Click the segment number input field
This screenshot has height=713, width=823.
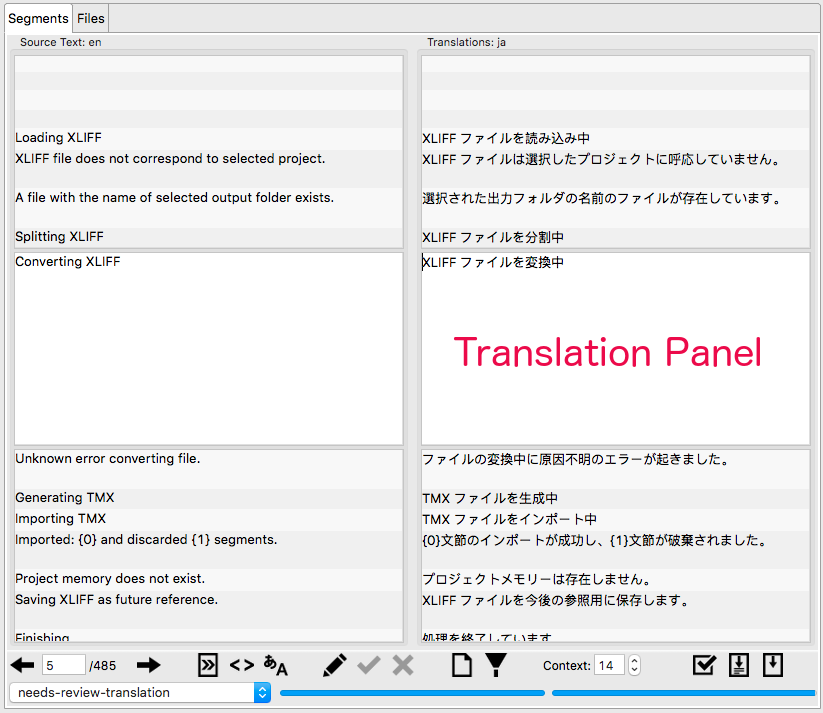tap(63, 665)
